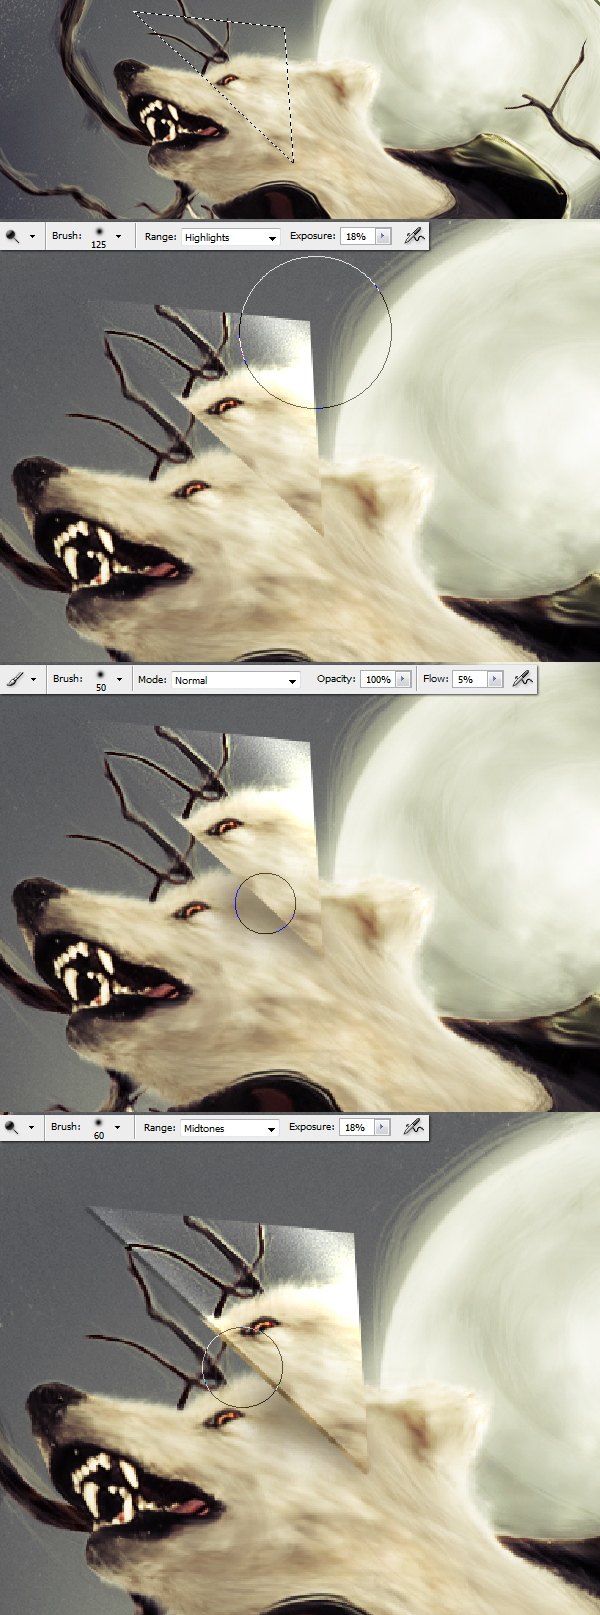
Task: Click Dodge tool icon in Highlights options bar
Action: [13, 237]
